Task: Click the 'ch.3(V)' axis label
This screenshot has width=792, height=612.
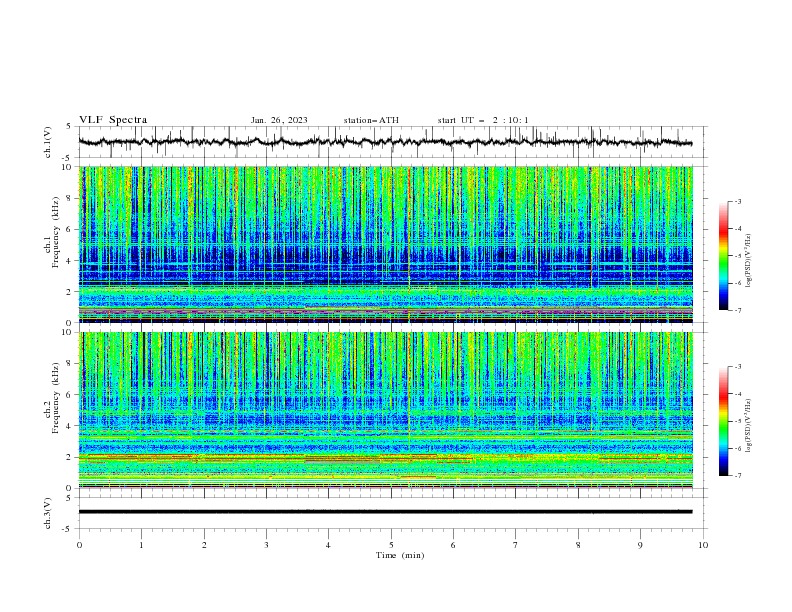Action: point(48,513)
